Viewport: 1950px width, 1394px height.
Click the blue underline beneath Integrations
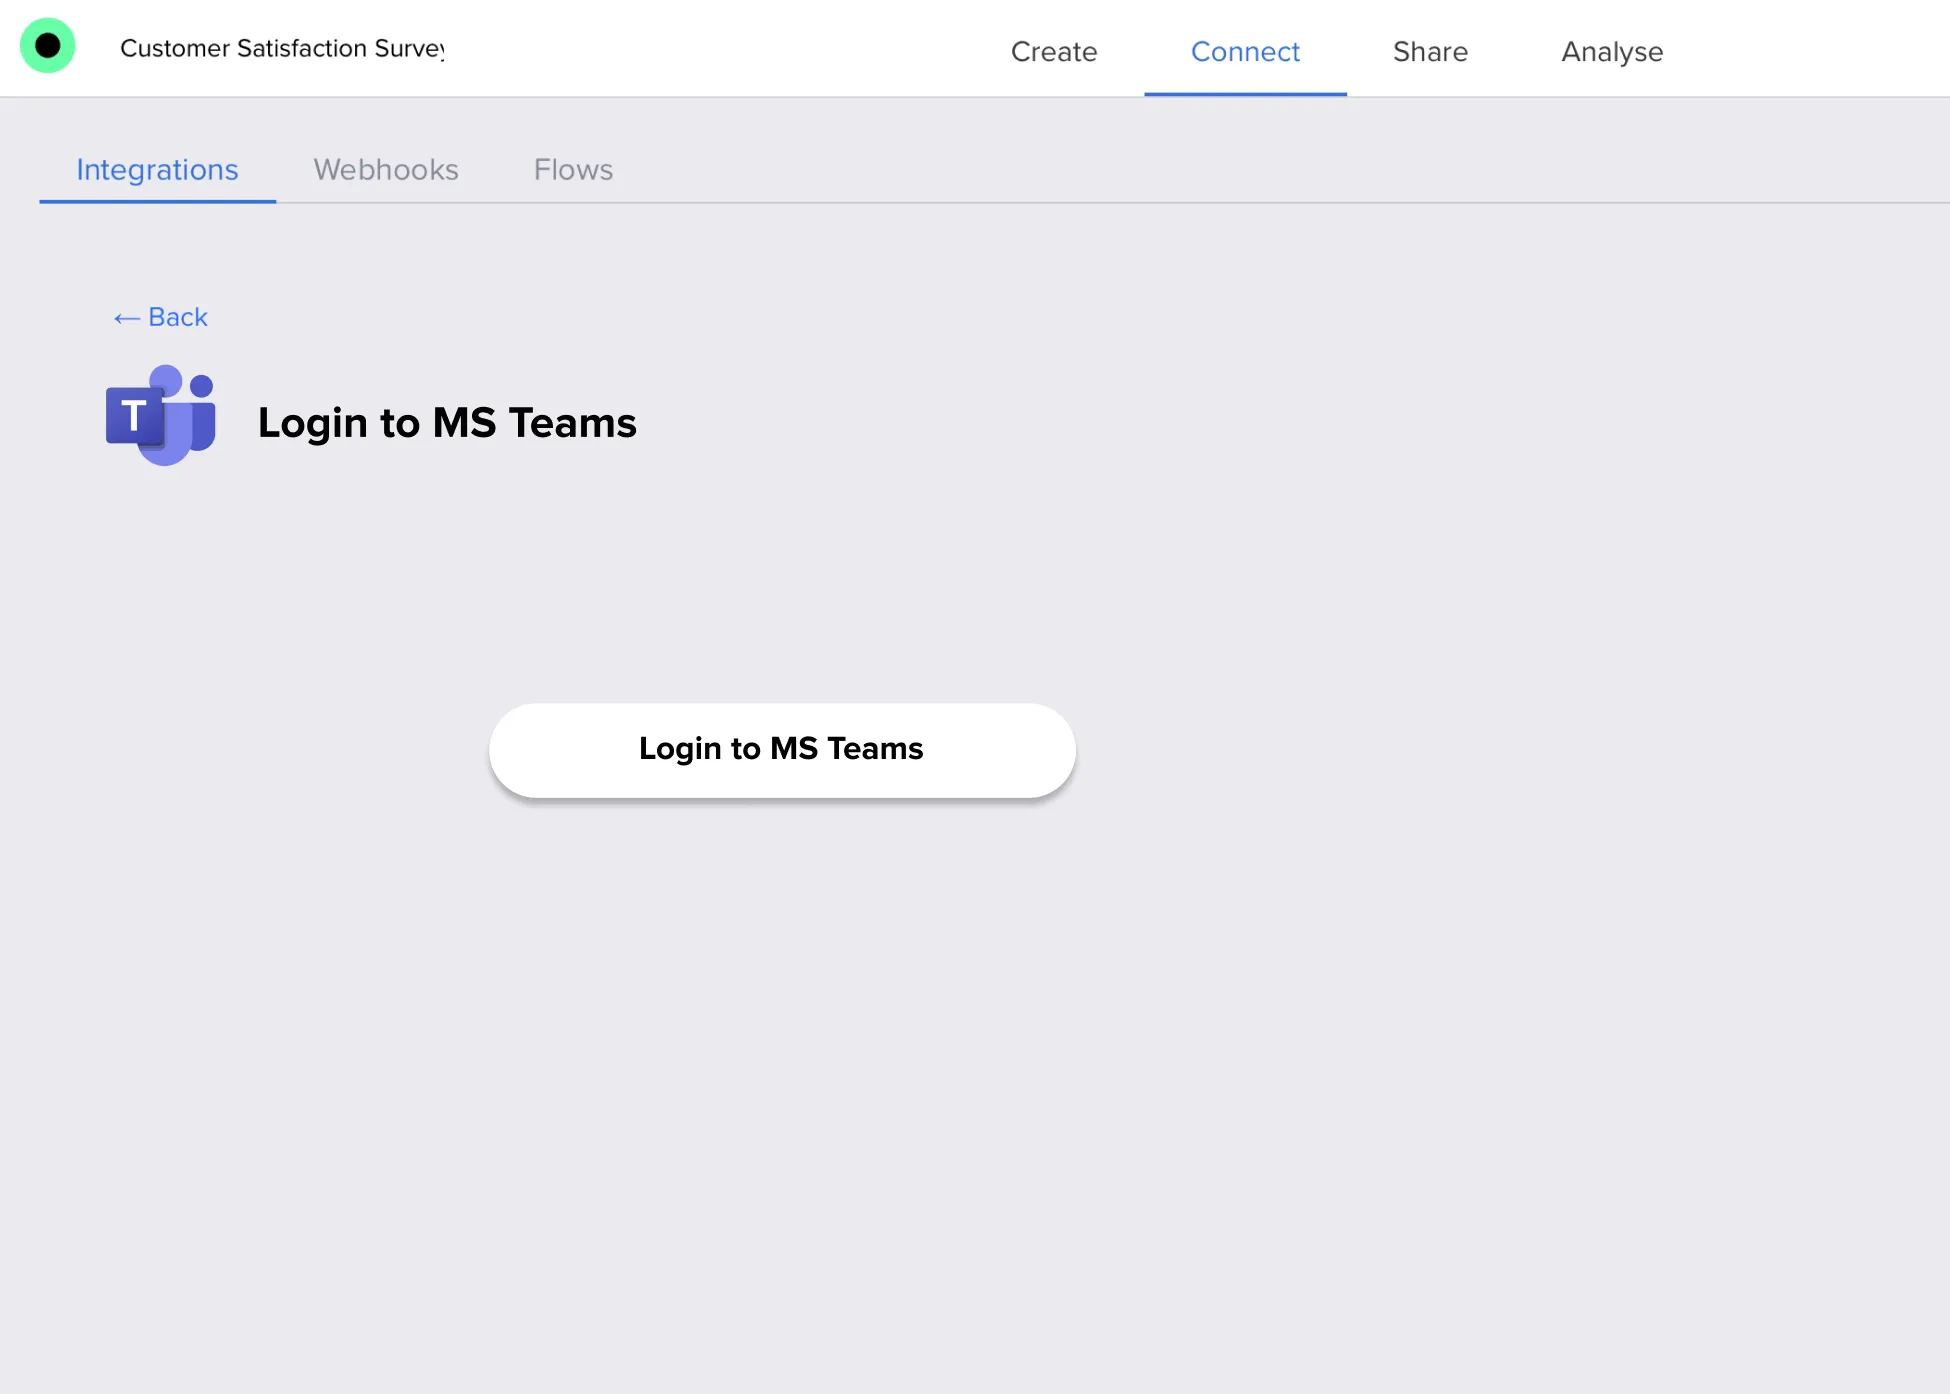tap(157, 201)
